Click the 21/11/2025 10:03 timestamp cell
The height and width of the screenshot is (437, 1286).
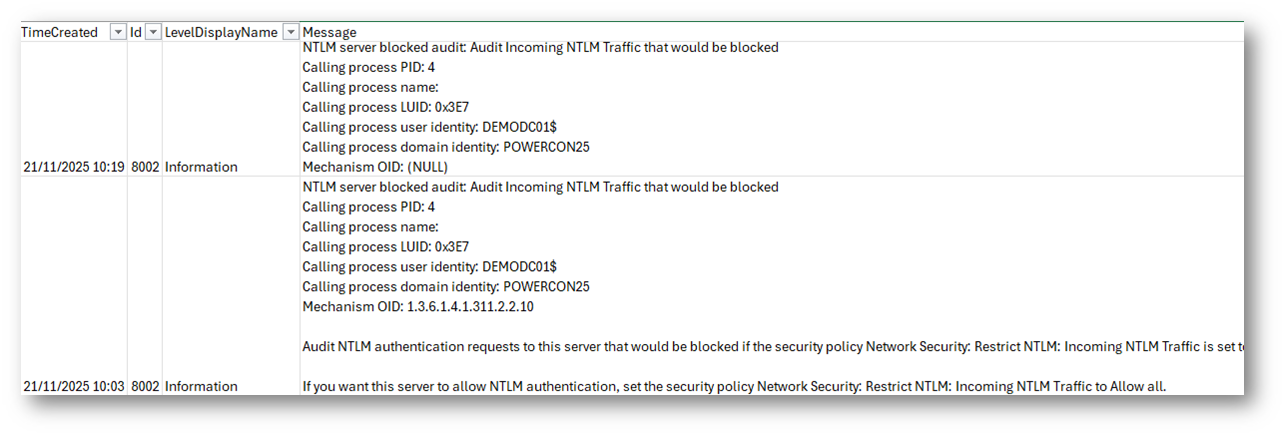pos(74,386)
